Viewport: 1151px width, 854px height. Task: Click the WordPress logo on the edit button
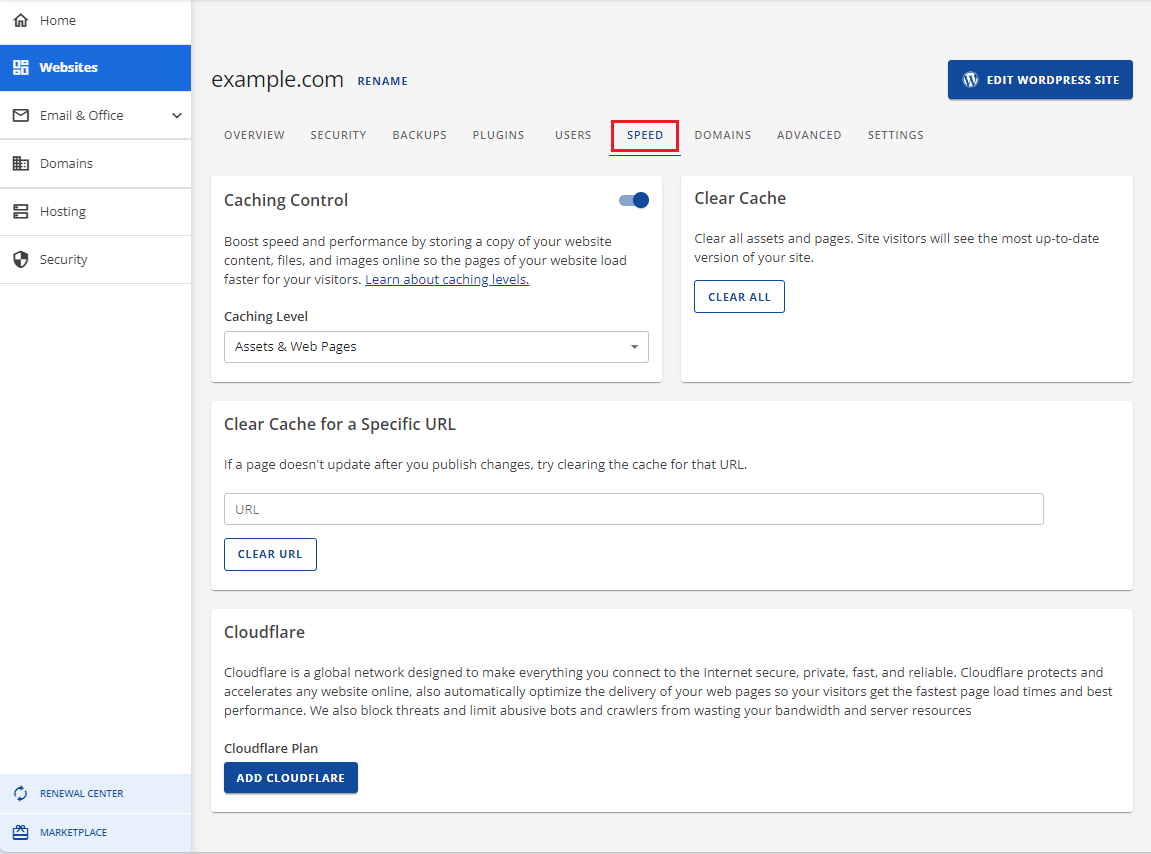click(x=969, y=79)
